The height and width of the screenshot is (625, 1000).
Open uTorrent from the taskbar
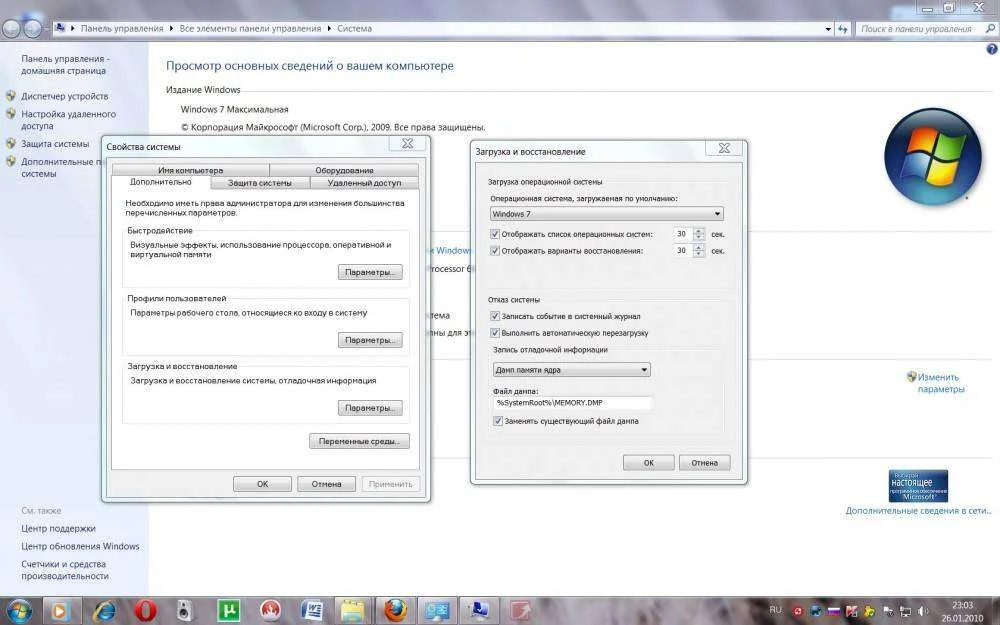click(x=228, y=611)
